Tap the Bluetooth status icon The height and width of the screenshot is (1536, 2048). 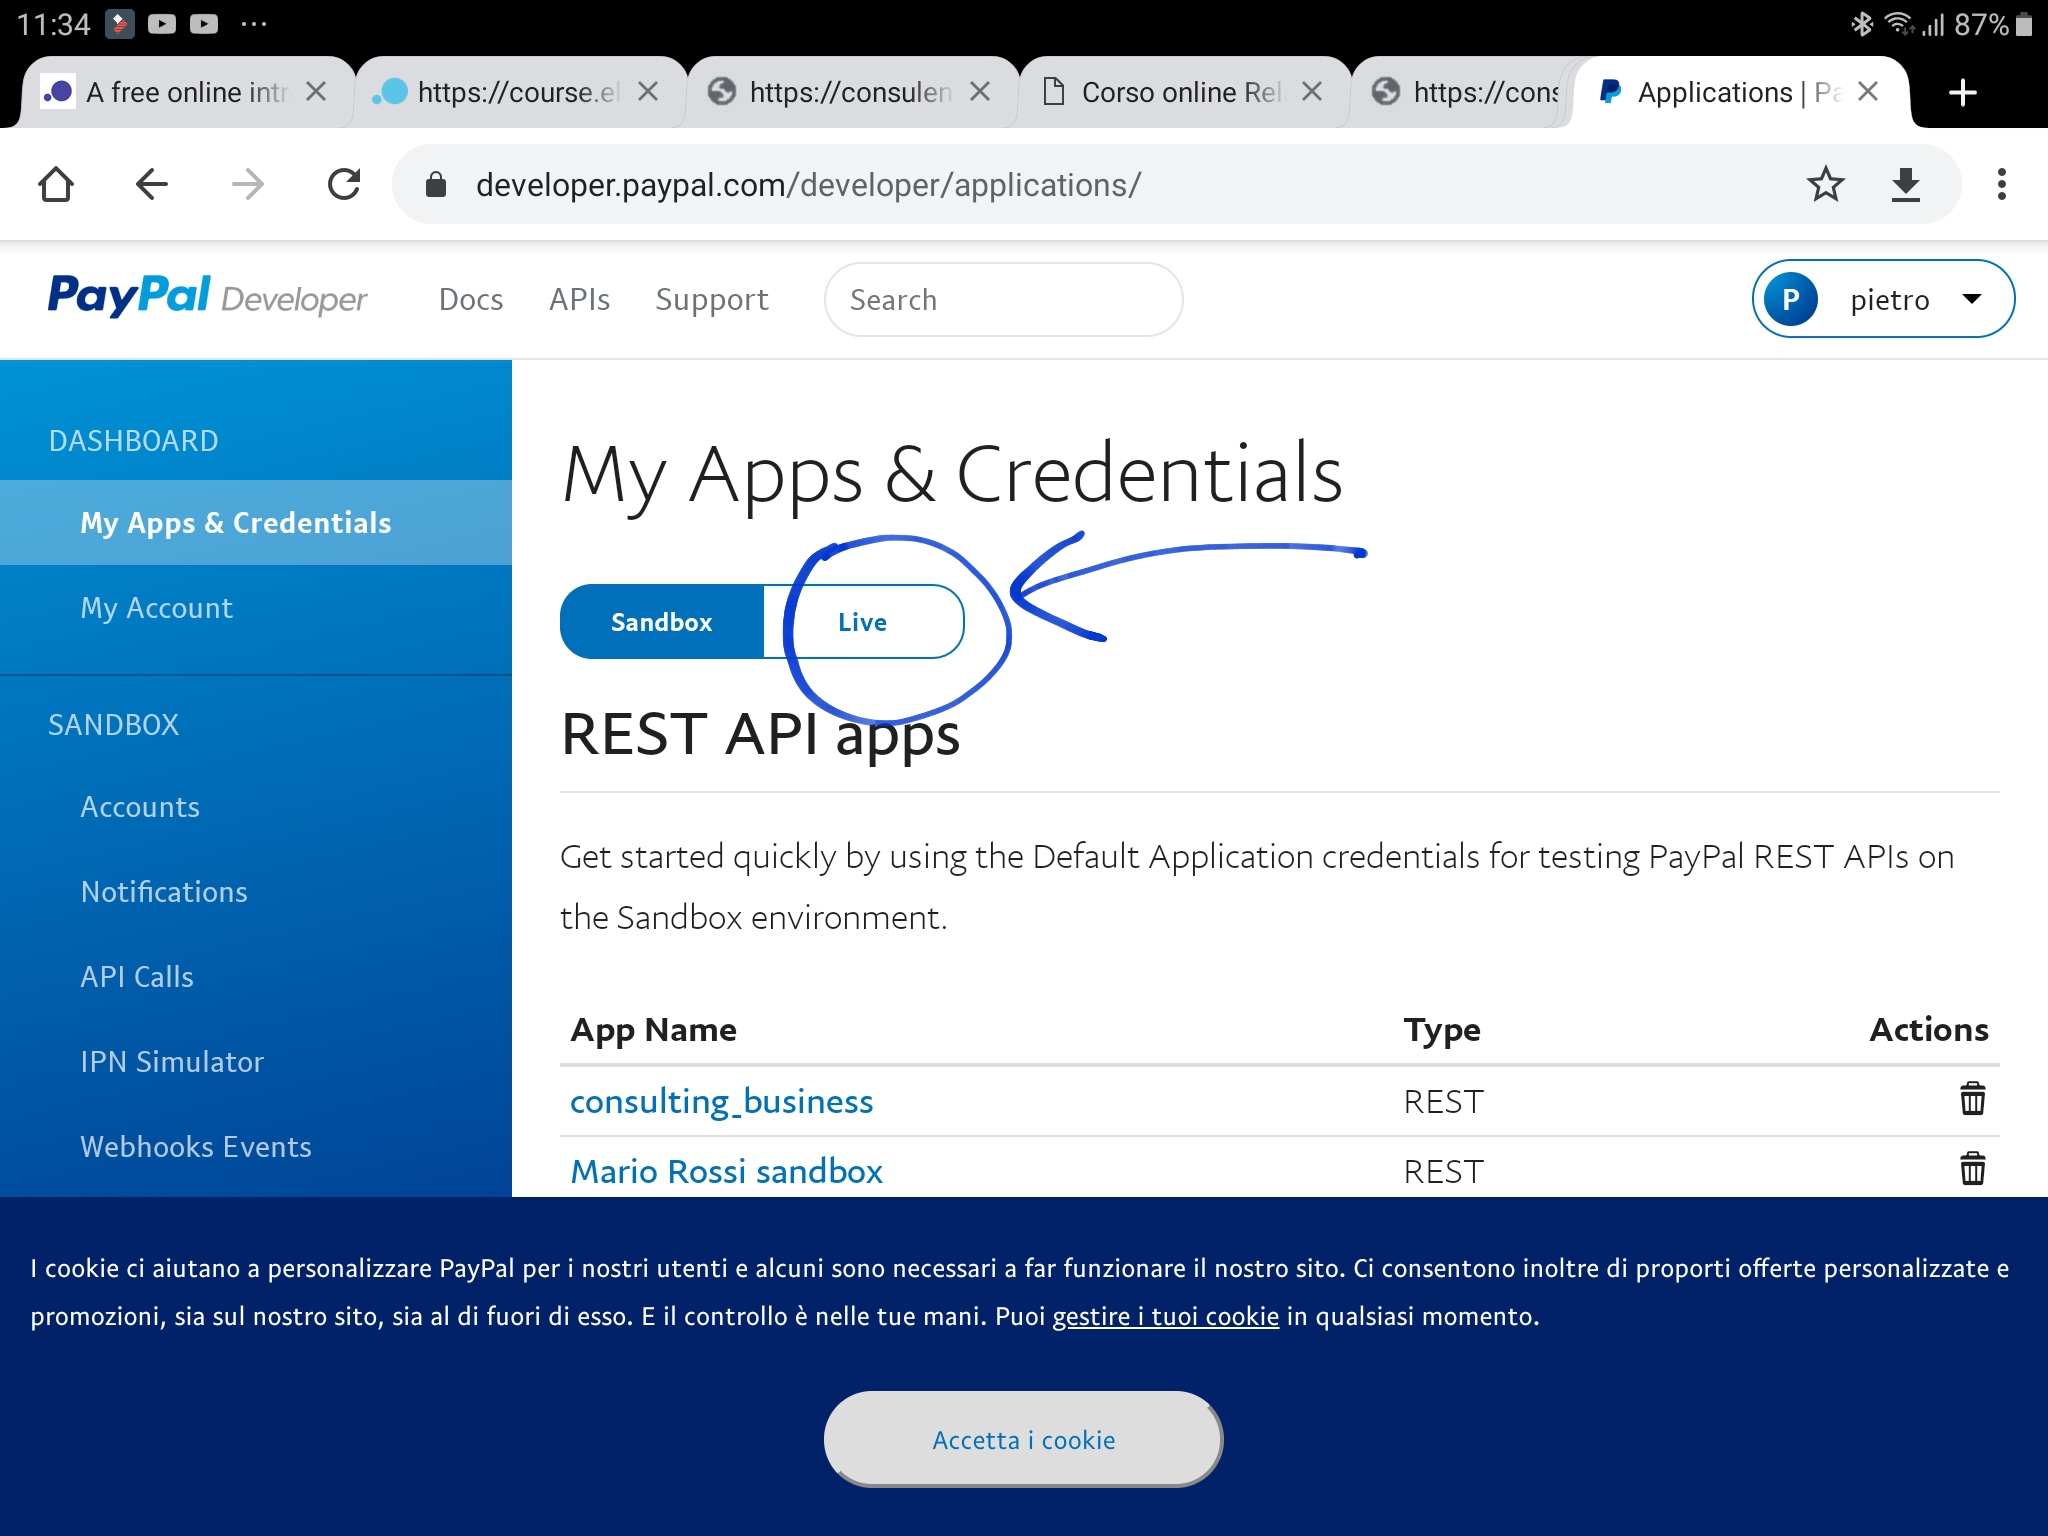(1861, 24)
